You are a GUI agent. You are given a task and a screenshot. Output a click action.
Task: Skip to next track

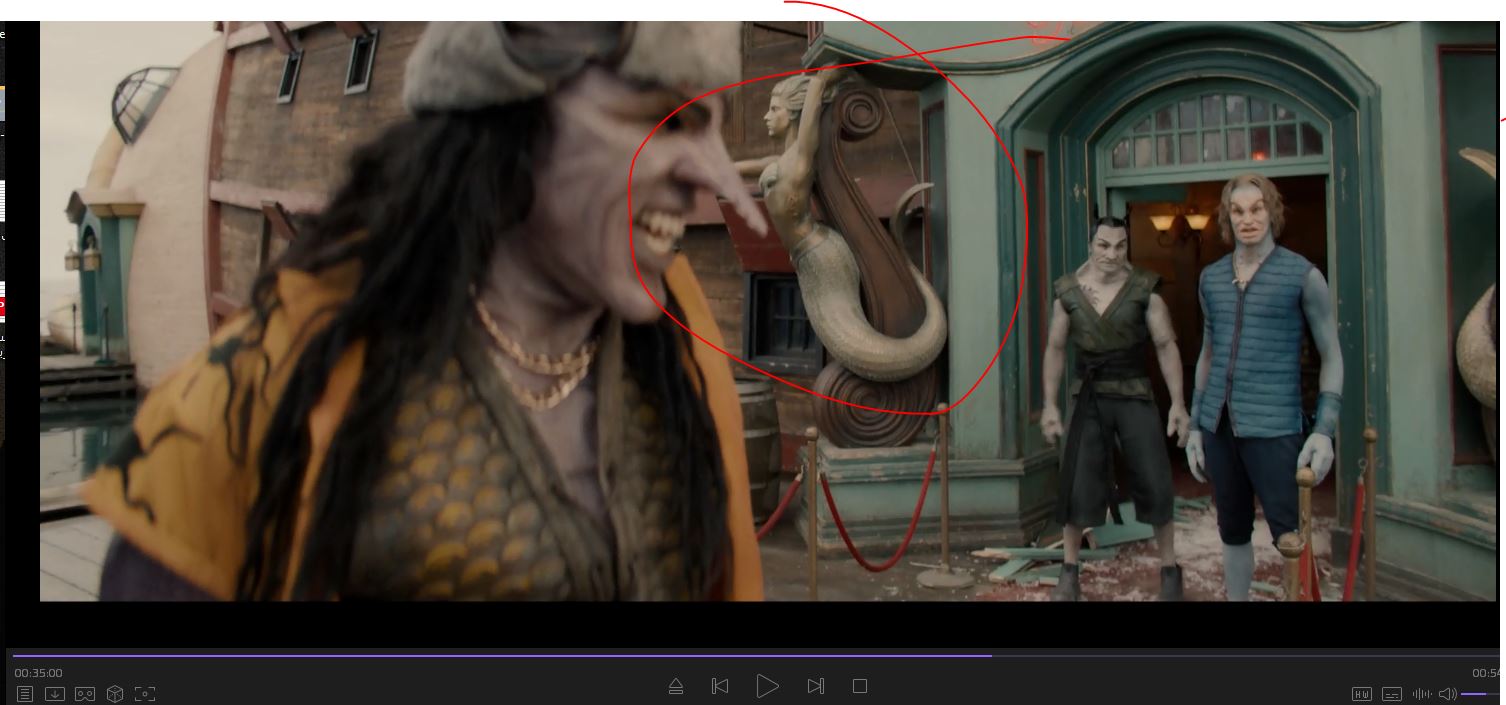[815, 686]
